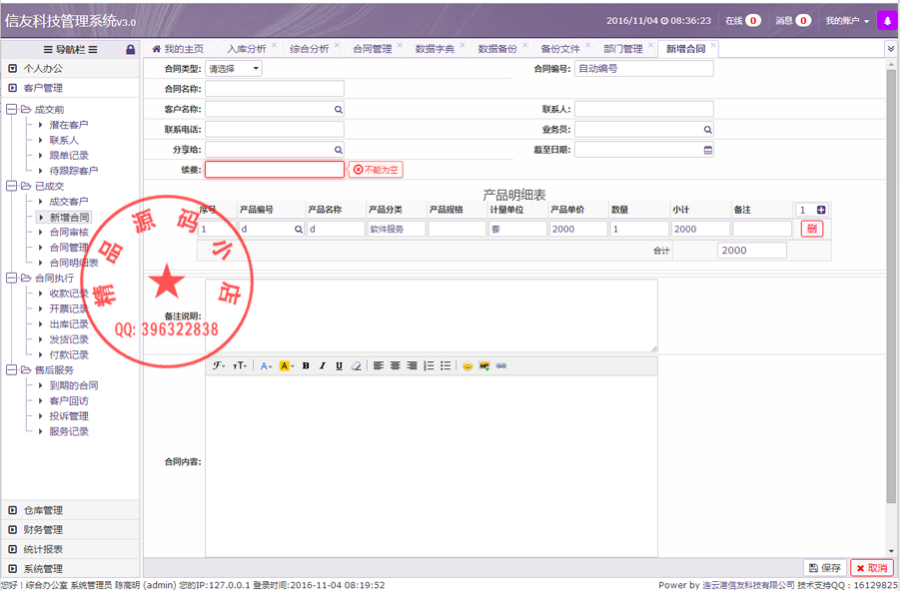900x591 pixels.
Task: Insert bulleted list in editor
Action: coord(445,366)
